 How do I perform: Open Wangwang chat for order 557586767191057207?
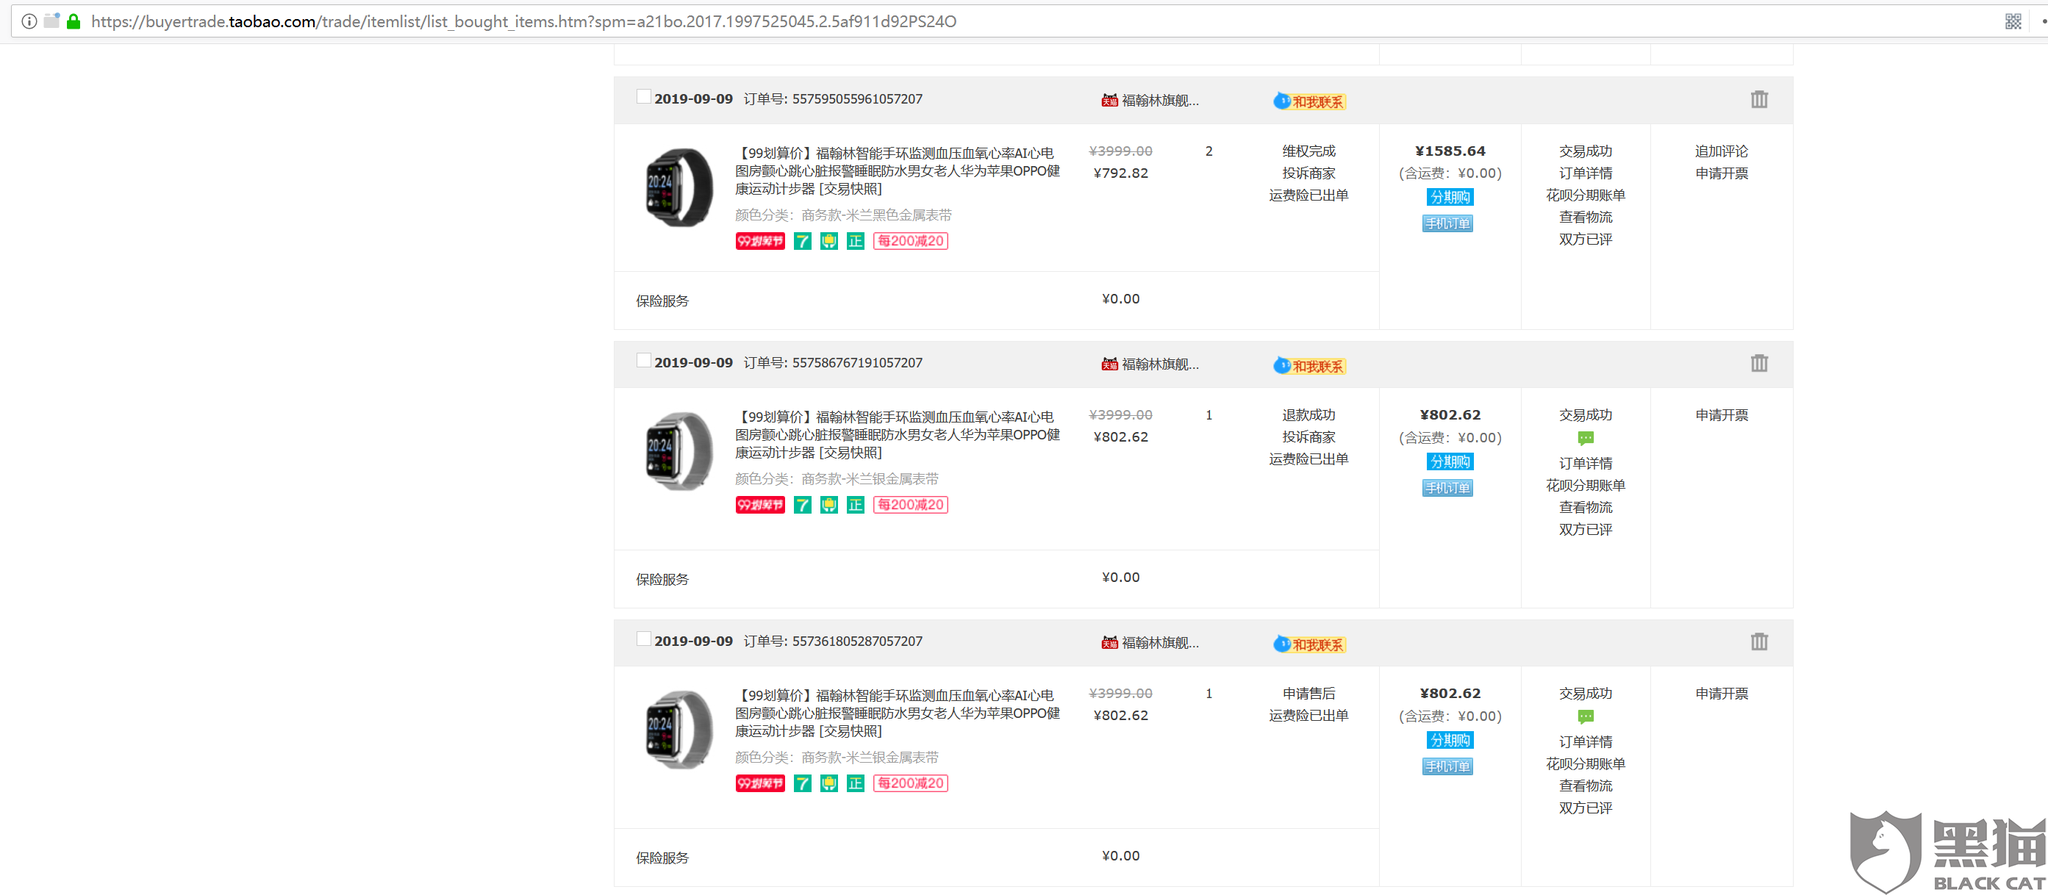tap(1309, 366)
